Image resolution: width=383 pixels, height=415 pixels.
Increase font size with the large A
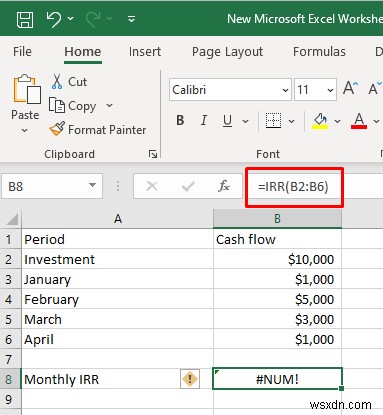click(350, 89)
